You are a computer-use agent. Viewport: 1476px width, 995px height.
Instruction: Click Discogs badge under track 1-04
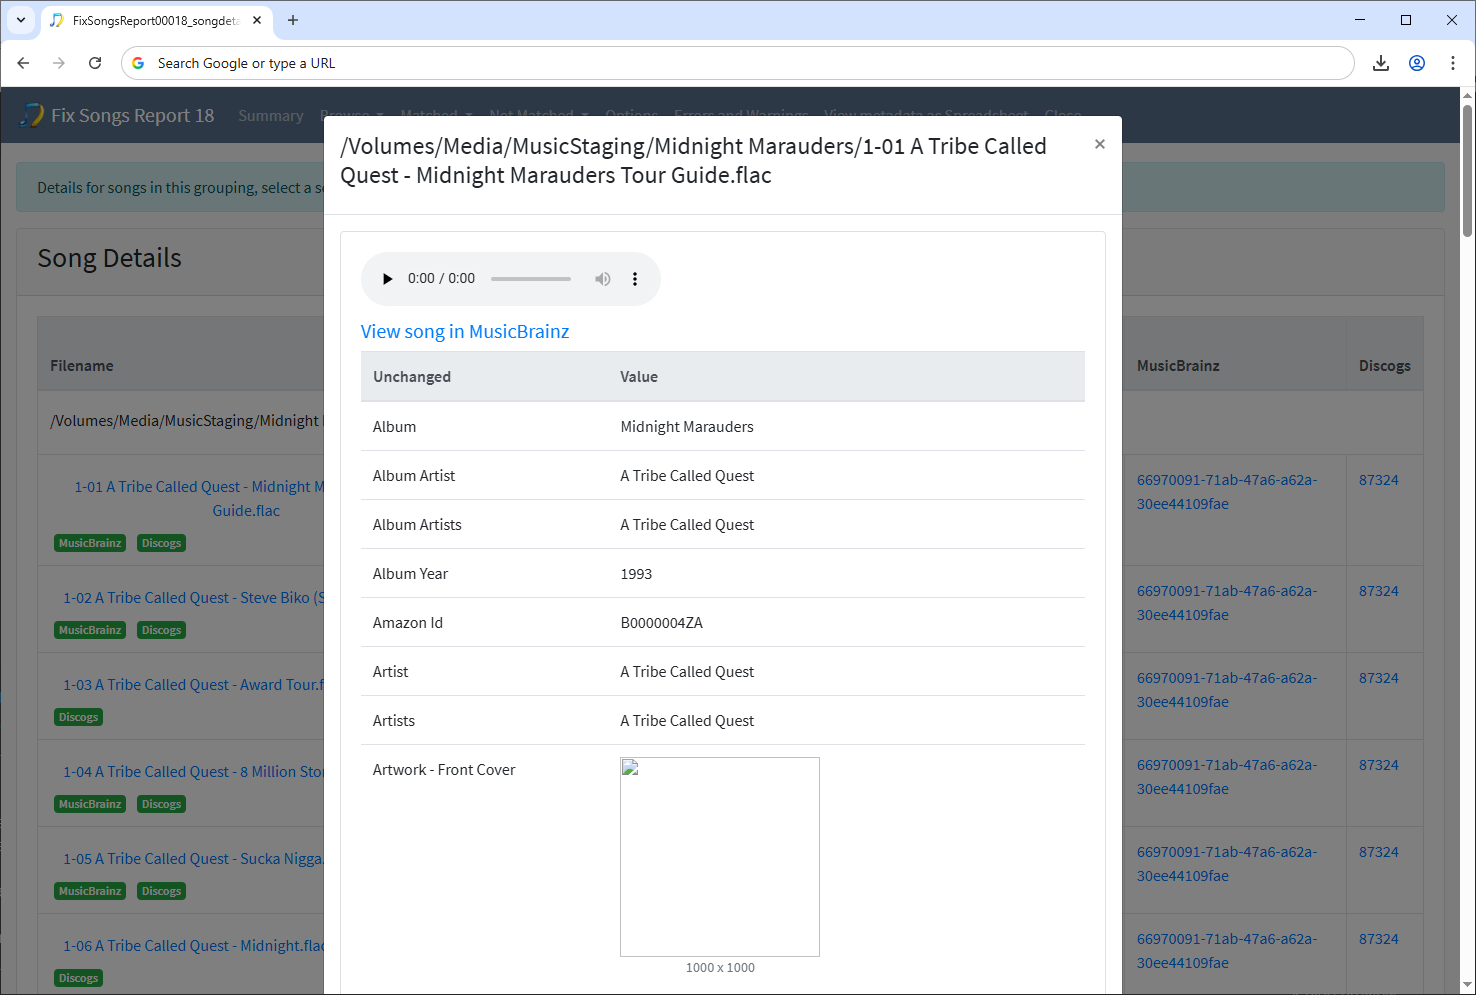coord(161,804)
